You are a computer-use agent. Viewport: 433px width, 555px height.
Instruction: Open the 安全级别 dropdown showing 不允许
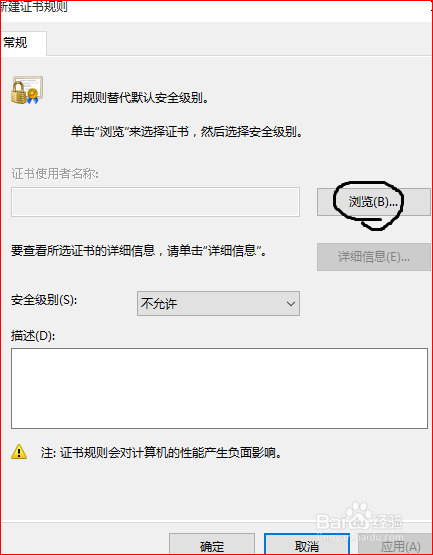tap(218, 303)
